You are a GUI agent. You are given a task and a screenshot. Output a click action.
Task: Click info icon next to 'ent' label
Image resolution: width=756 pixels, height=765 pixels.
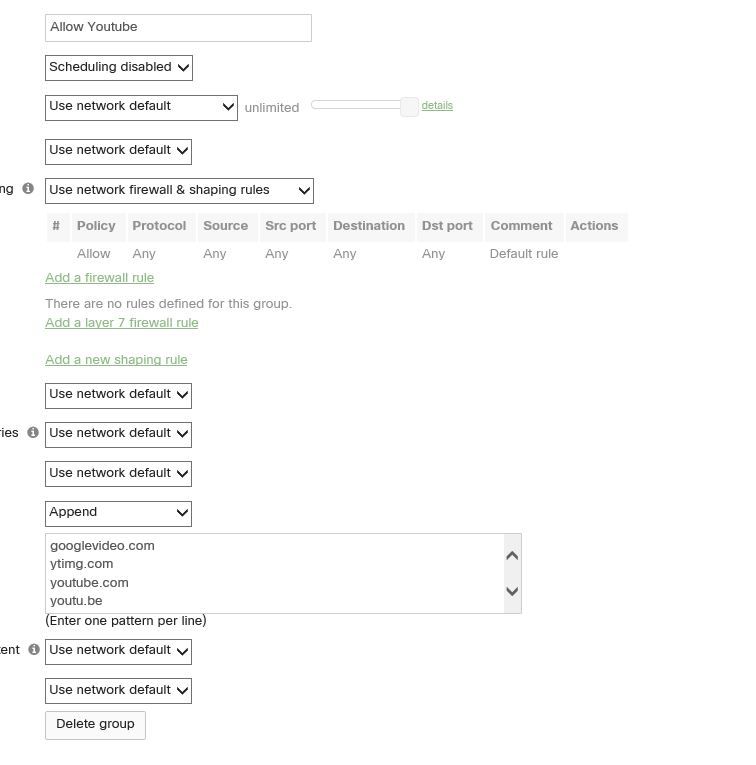33,649
